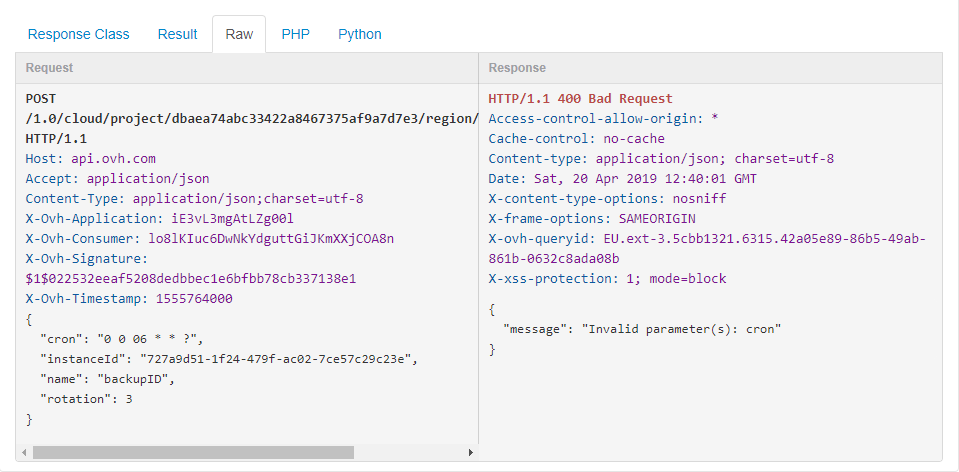Select the Raw tab
The image size is (959, 472).
click(239, 34)
